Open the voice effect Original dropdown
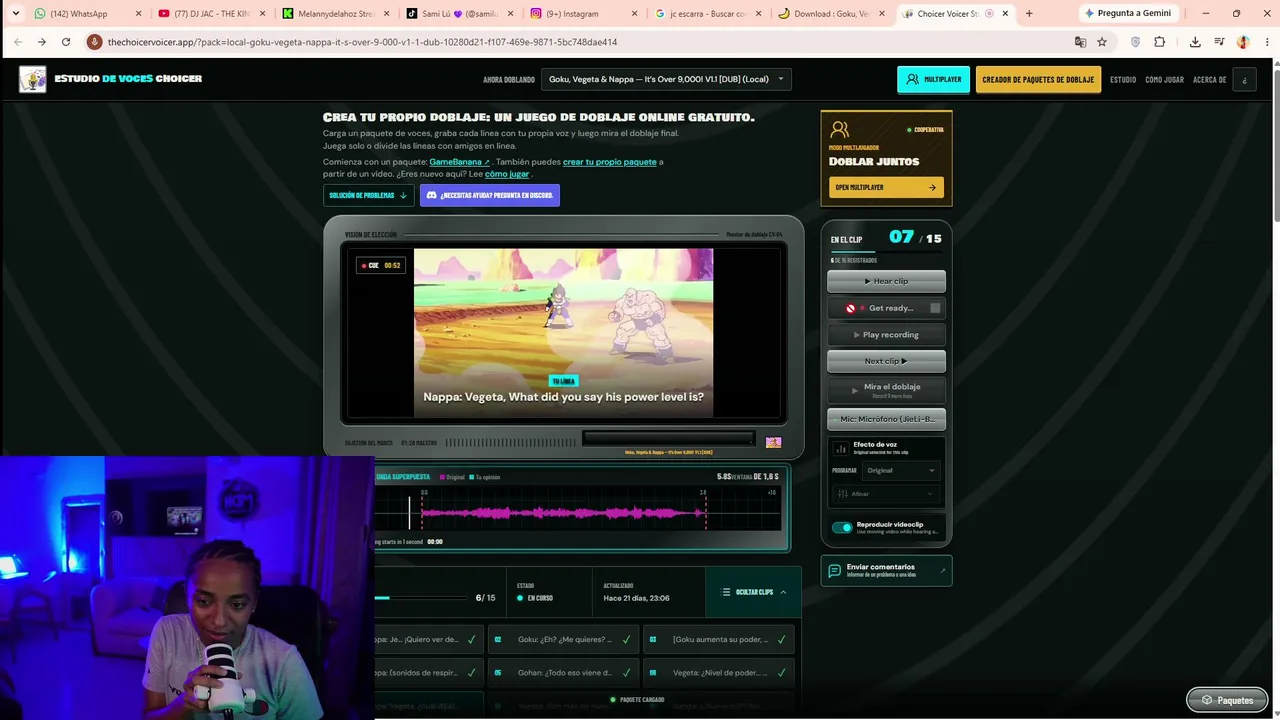The width and height of the screenshot is (1280, 720). (900, 470)
